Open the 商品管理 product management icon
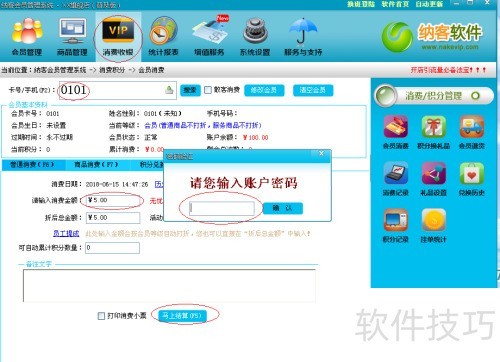This screenshot has height=362, width=500. [72, 36]
